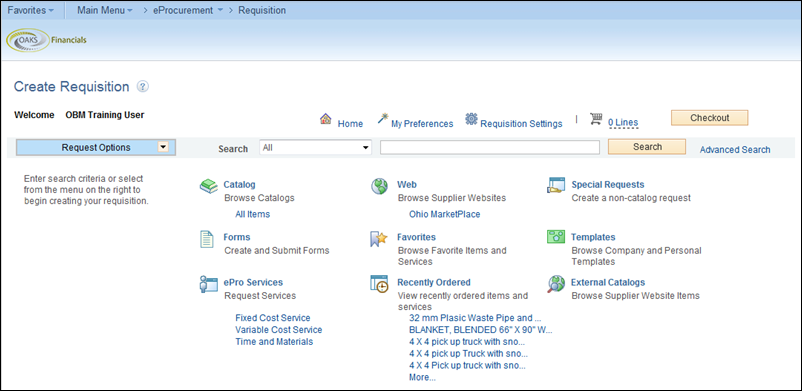Click the More... link
Screen dimensions: 802x391
422,378
